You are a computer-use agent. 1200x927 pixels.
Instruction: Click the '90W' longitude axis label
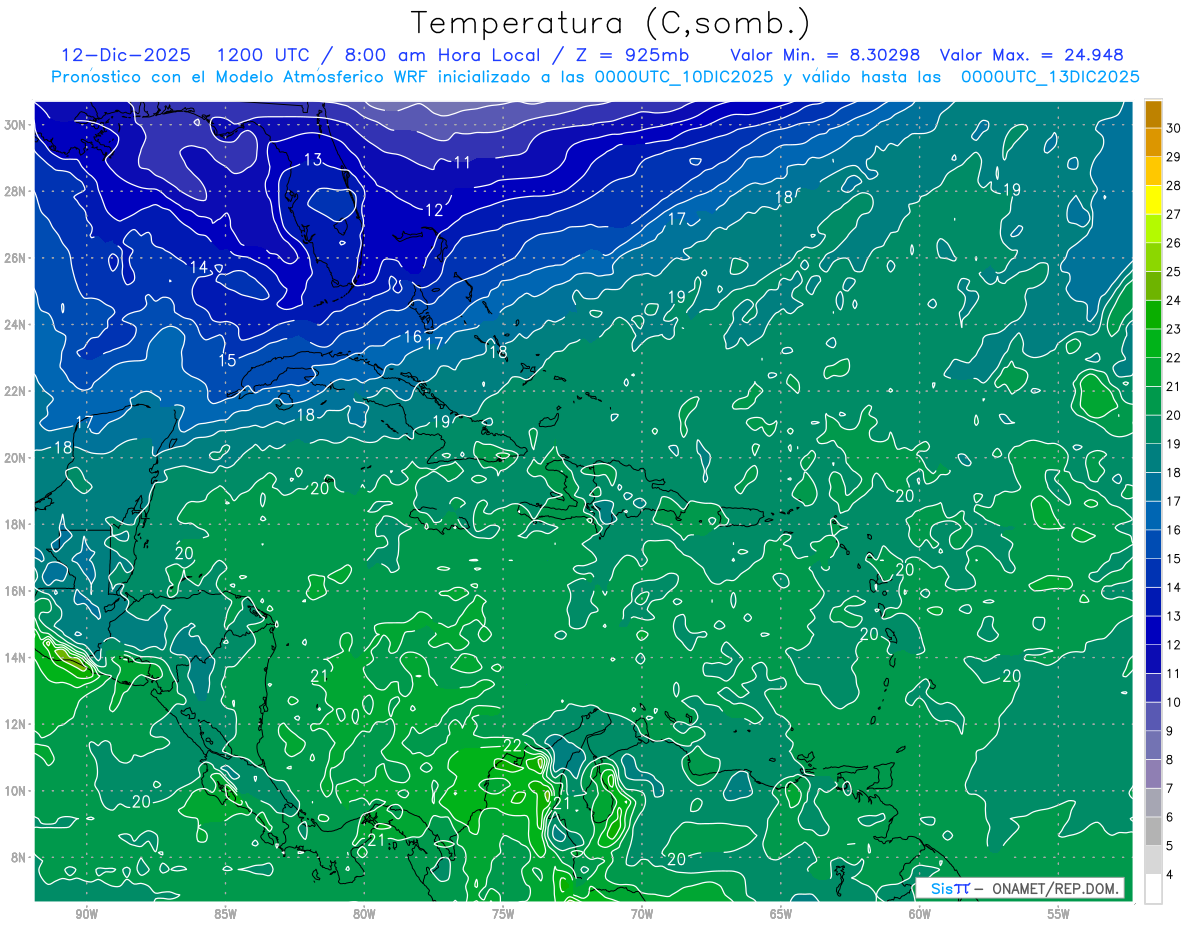pyautogui.click(x=86, y=914)
